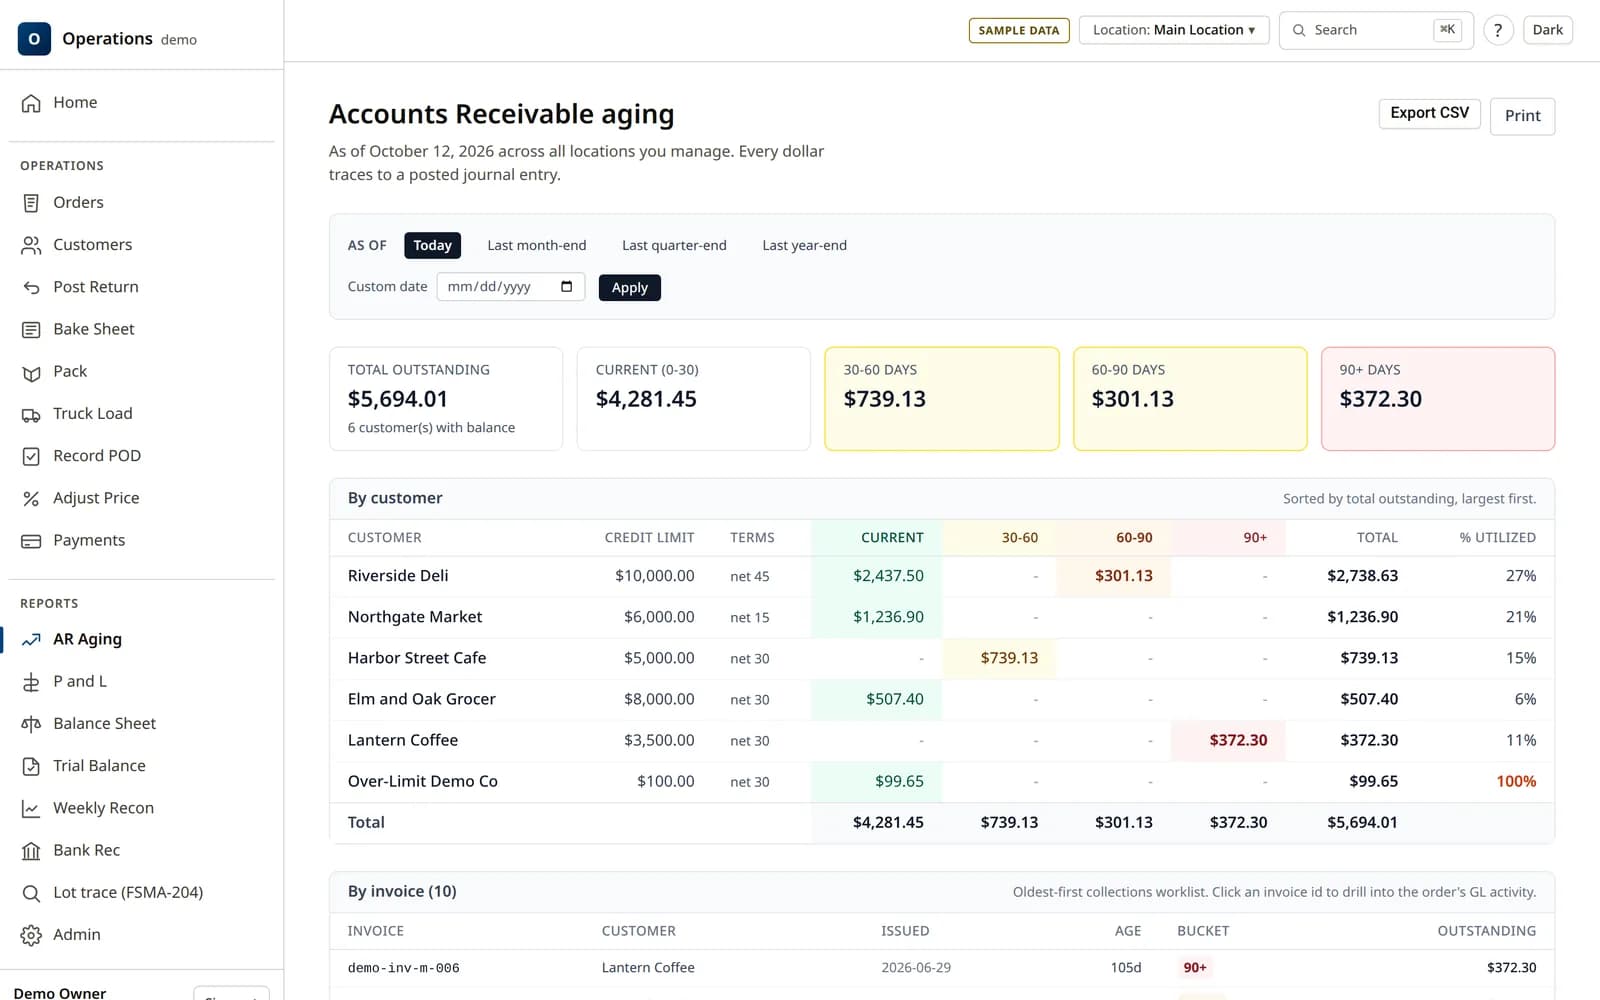This screenshot has height=1000, width=1600.
Task: Switch to Dark theme
Action: [x=1547, y=30]
